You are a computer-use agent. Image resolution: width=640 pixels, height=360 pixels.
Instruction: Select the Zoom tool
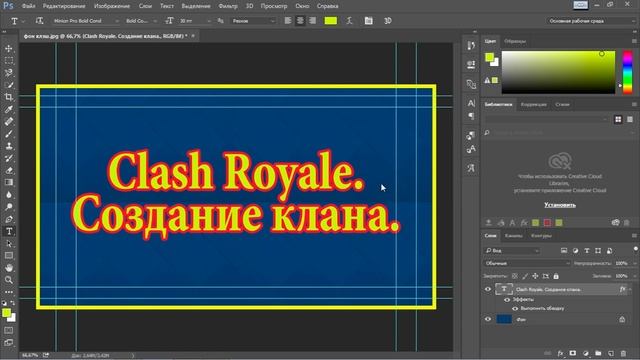pyautogui.click(x=9, y=280)
